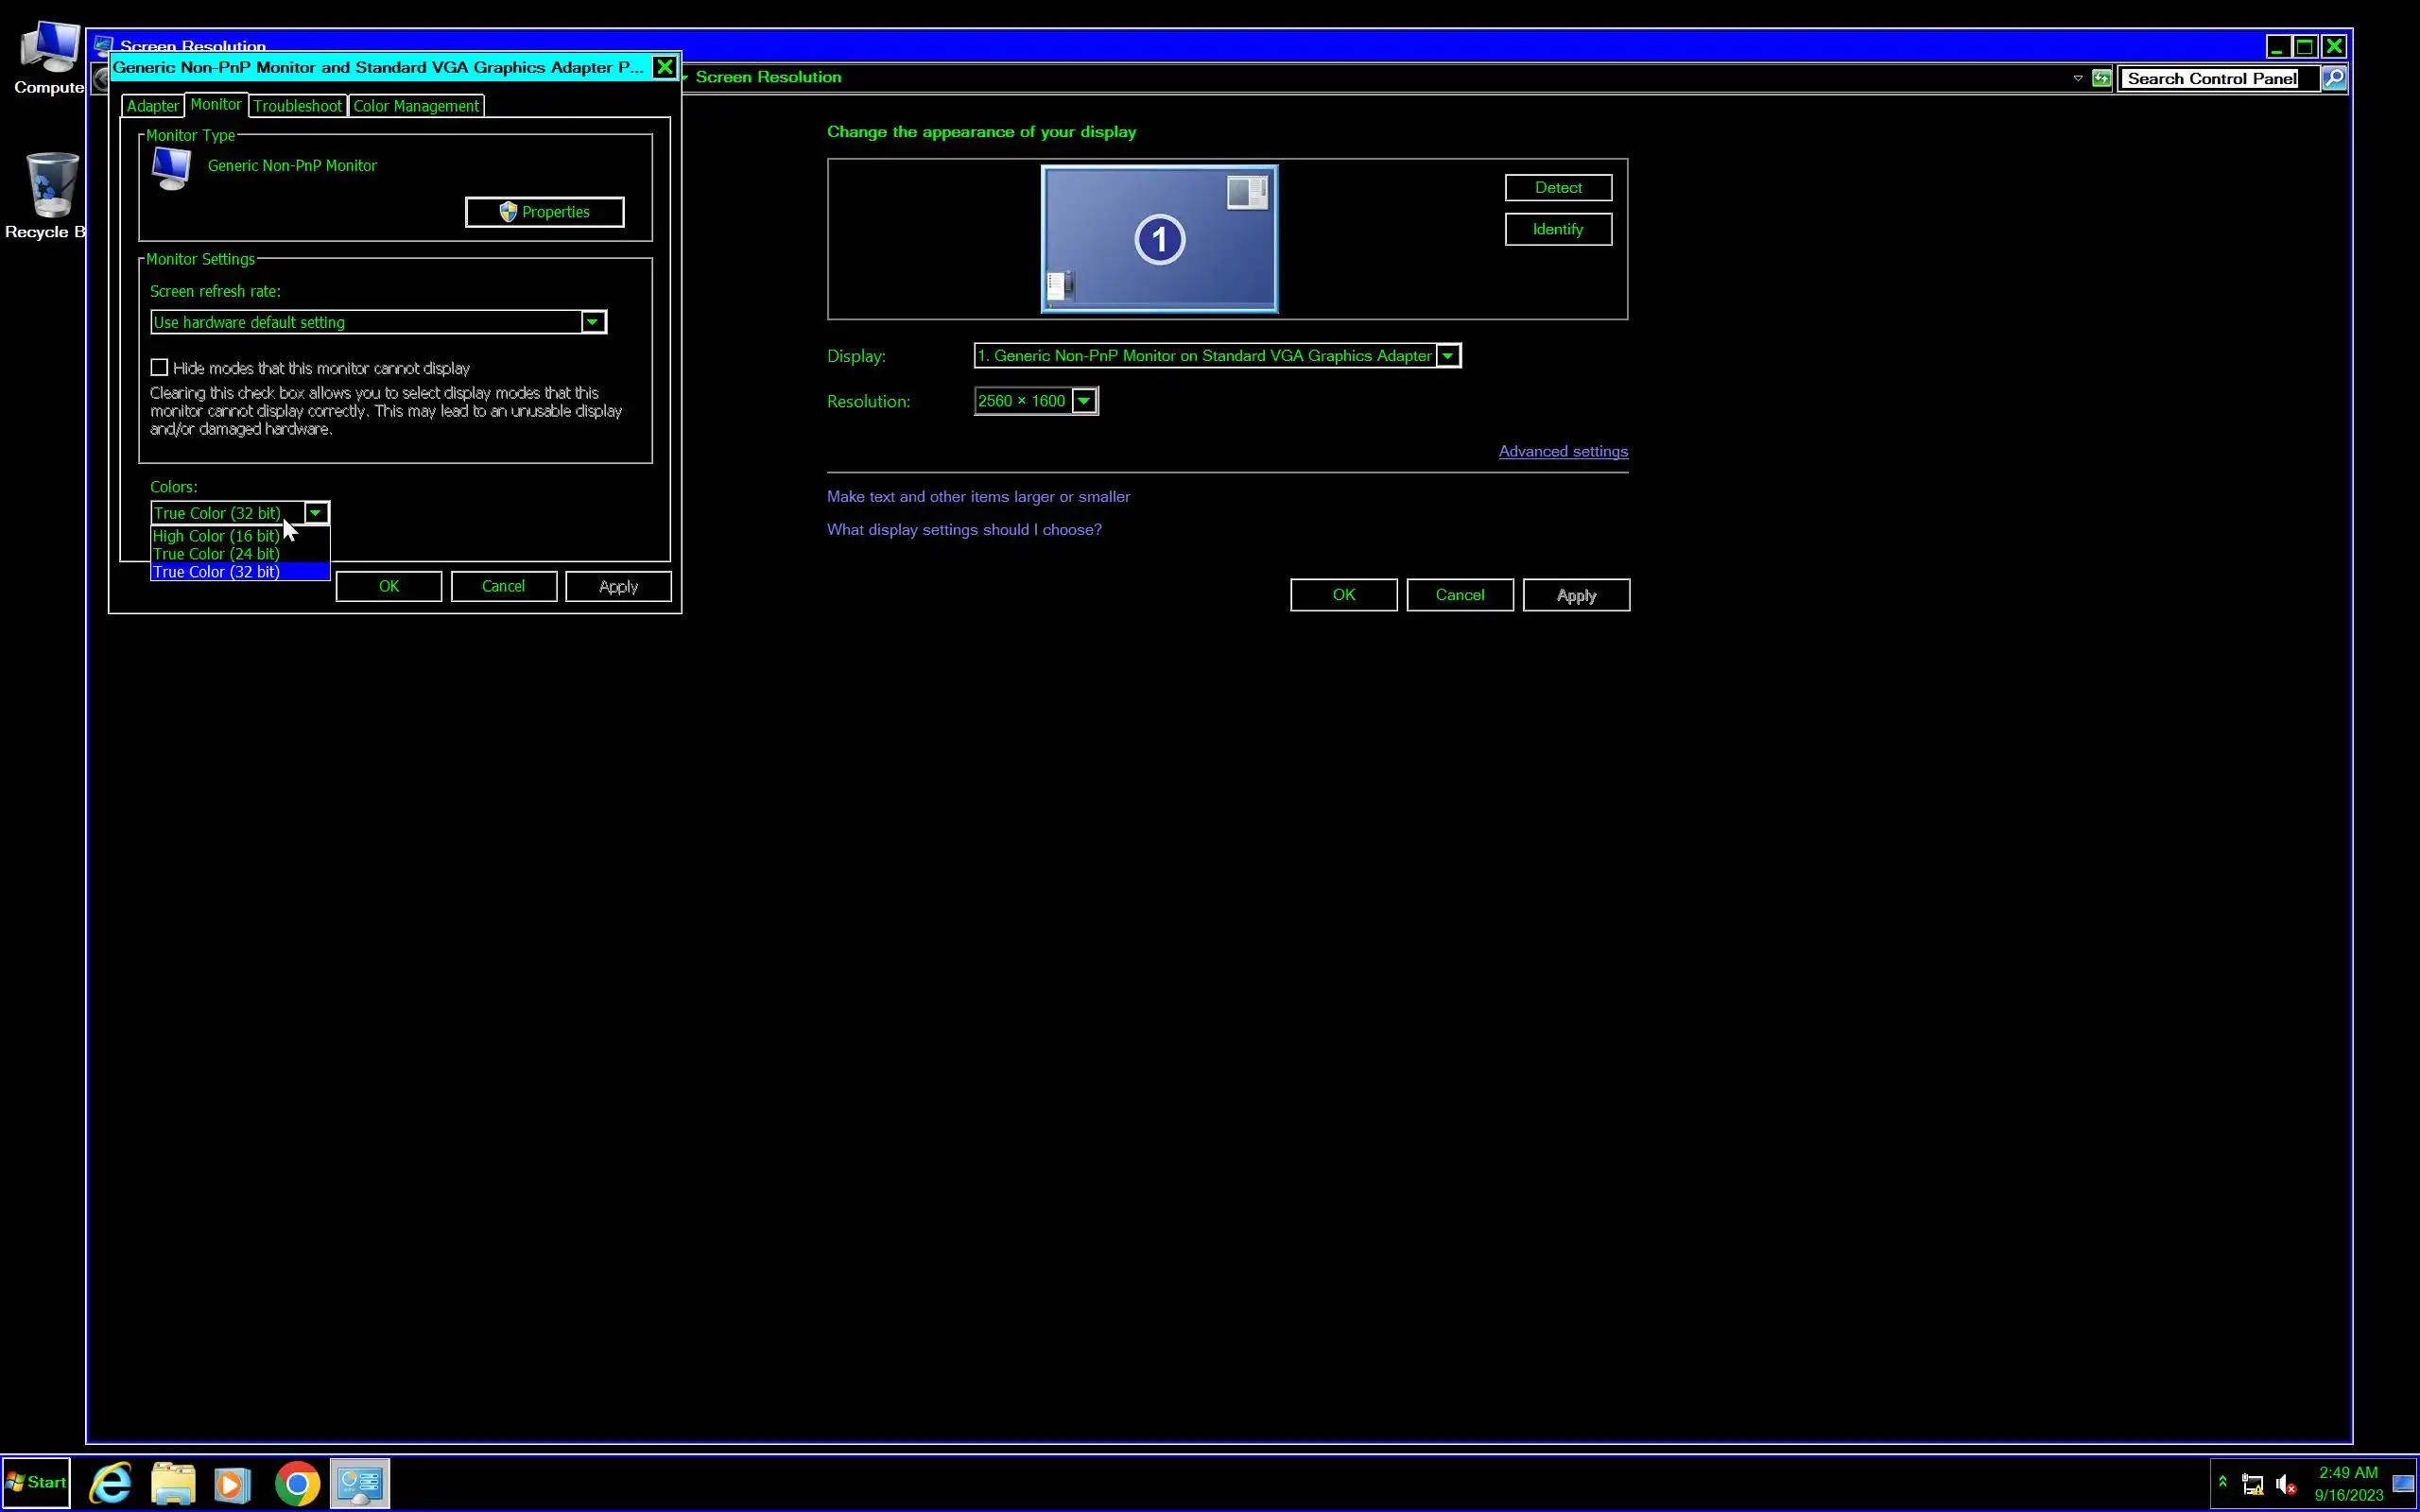Click the network status tray icon
Screen dimensions: 2420x1512
click(2252, 1484)
